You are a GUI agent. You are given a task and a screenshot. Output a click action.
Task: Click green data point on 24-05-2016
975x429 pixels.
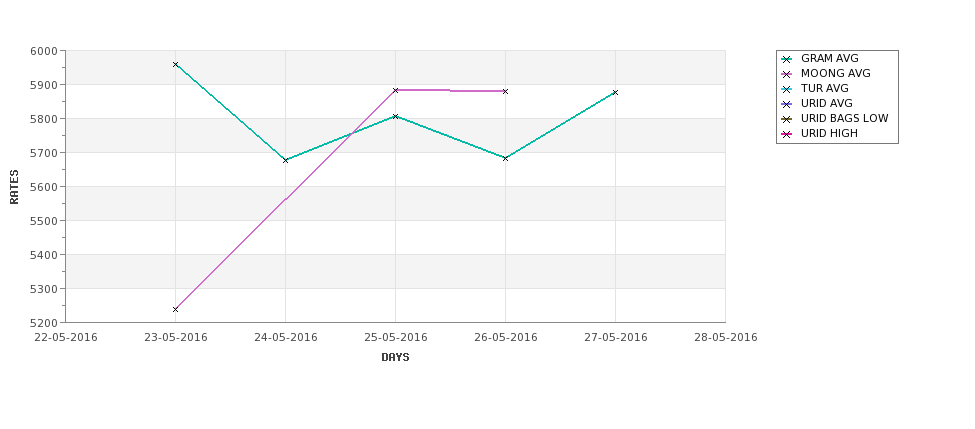[285, 160]
